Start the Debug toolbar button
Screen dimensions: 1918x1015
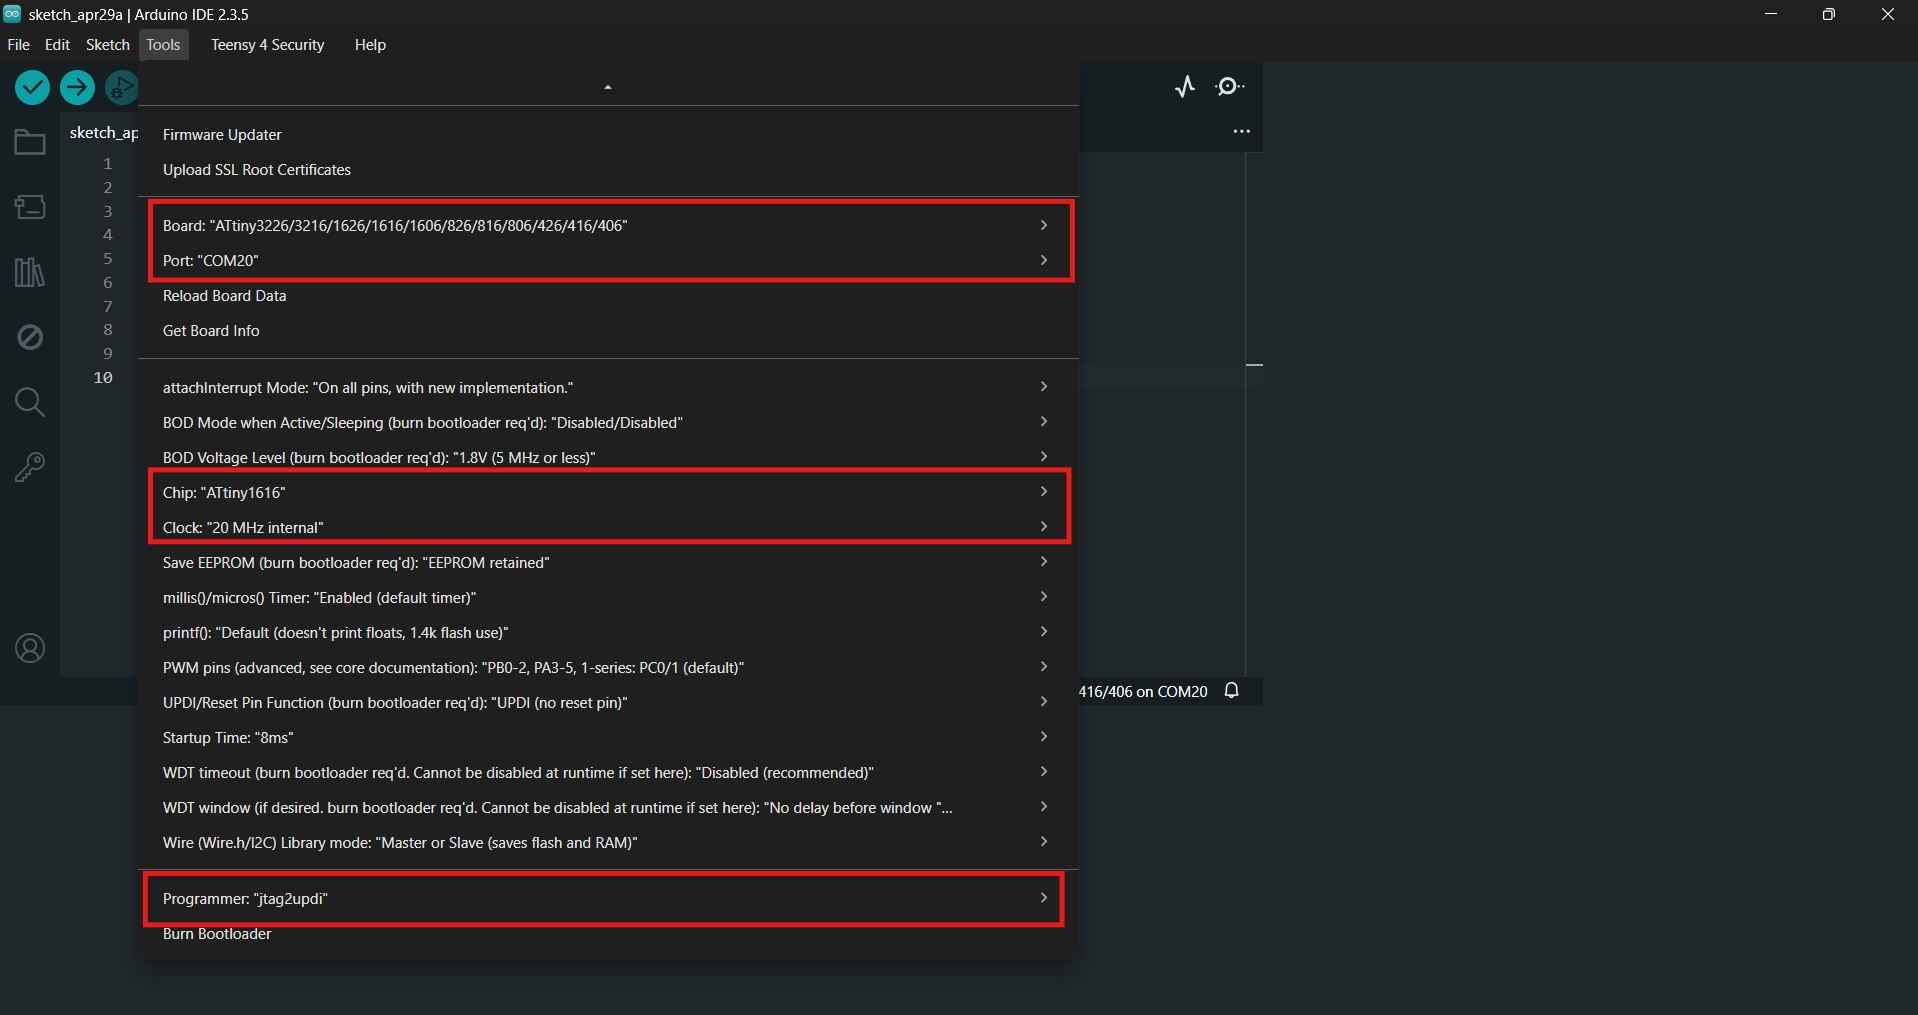coord(121,87)
